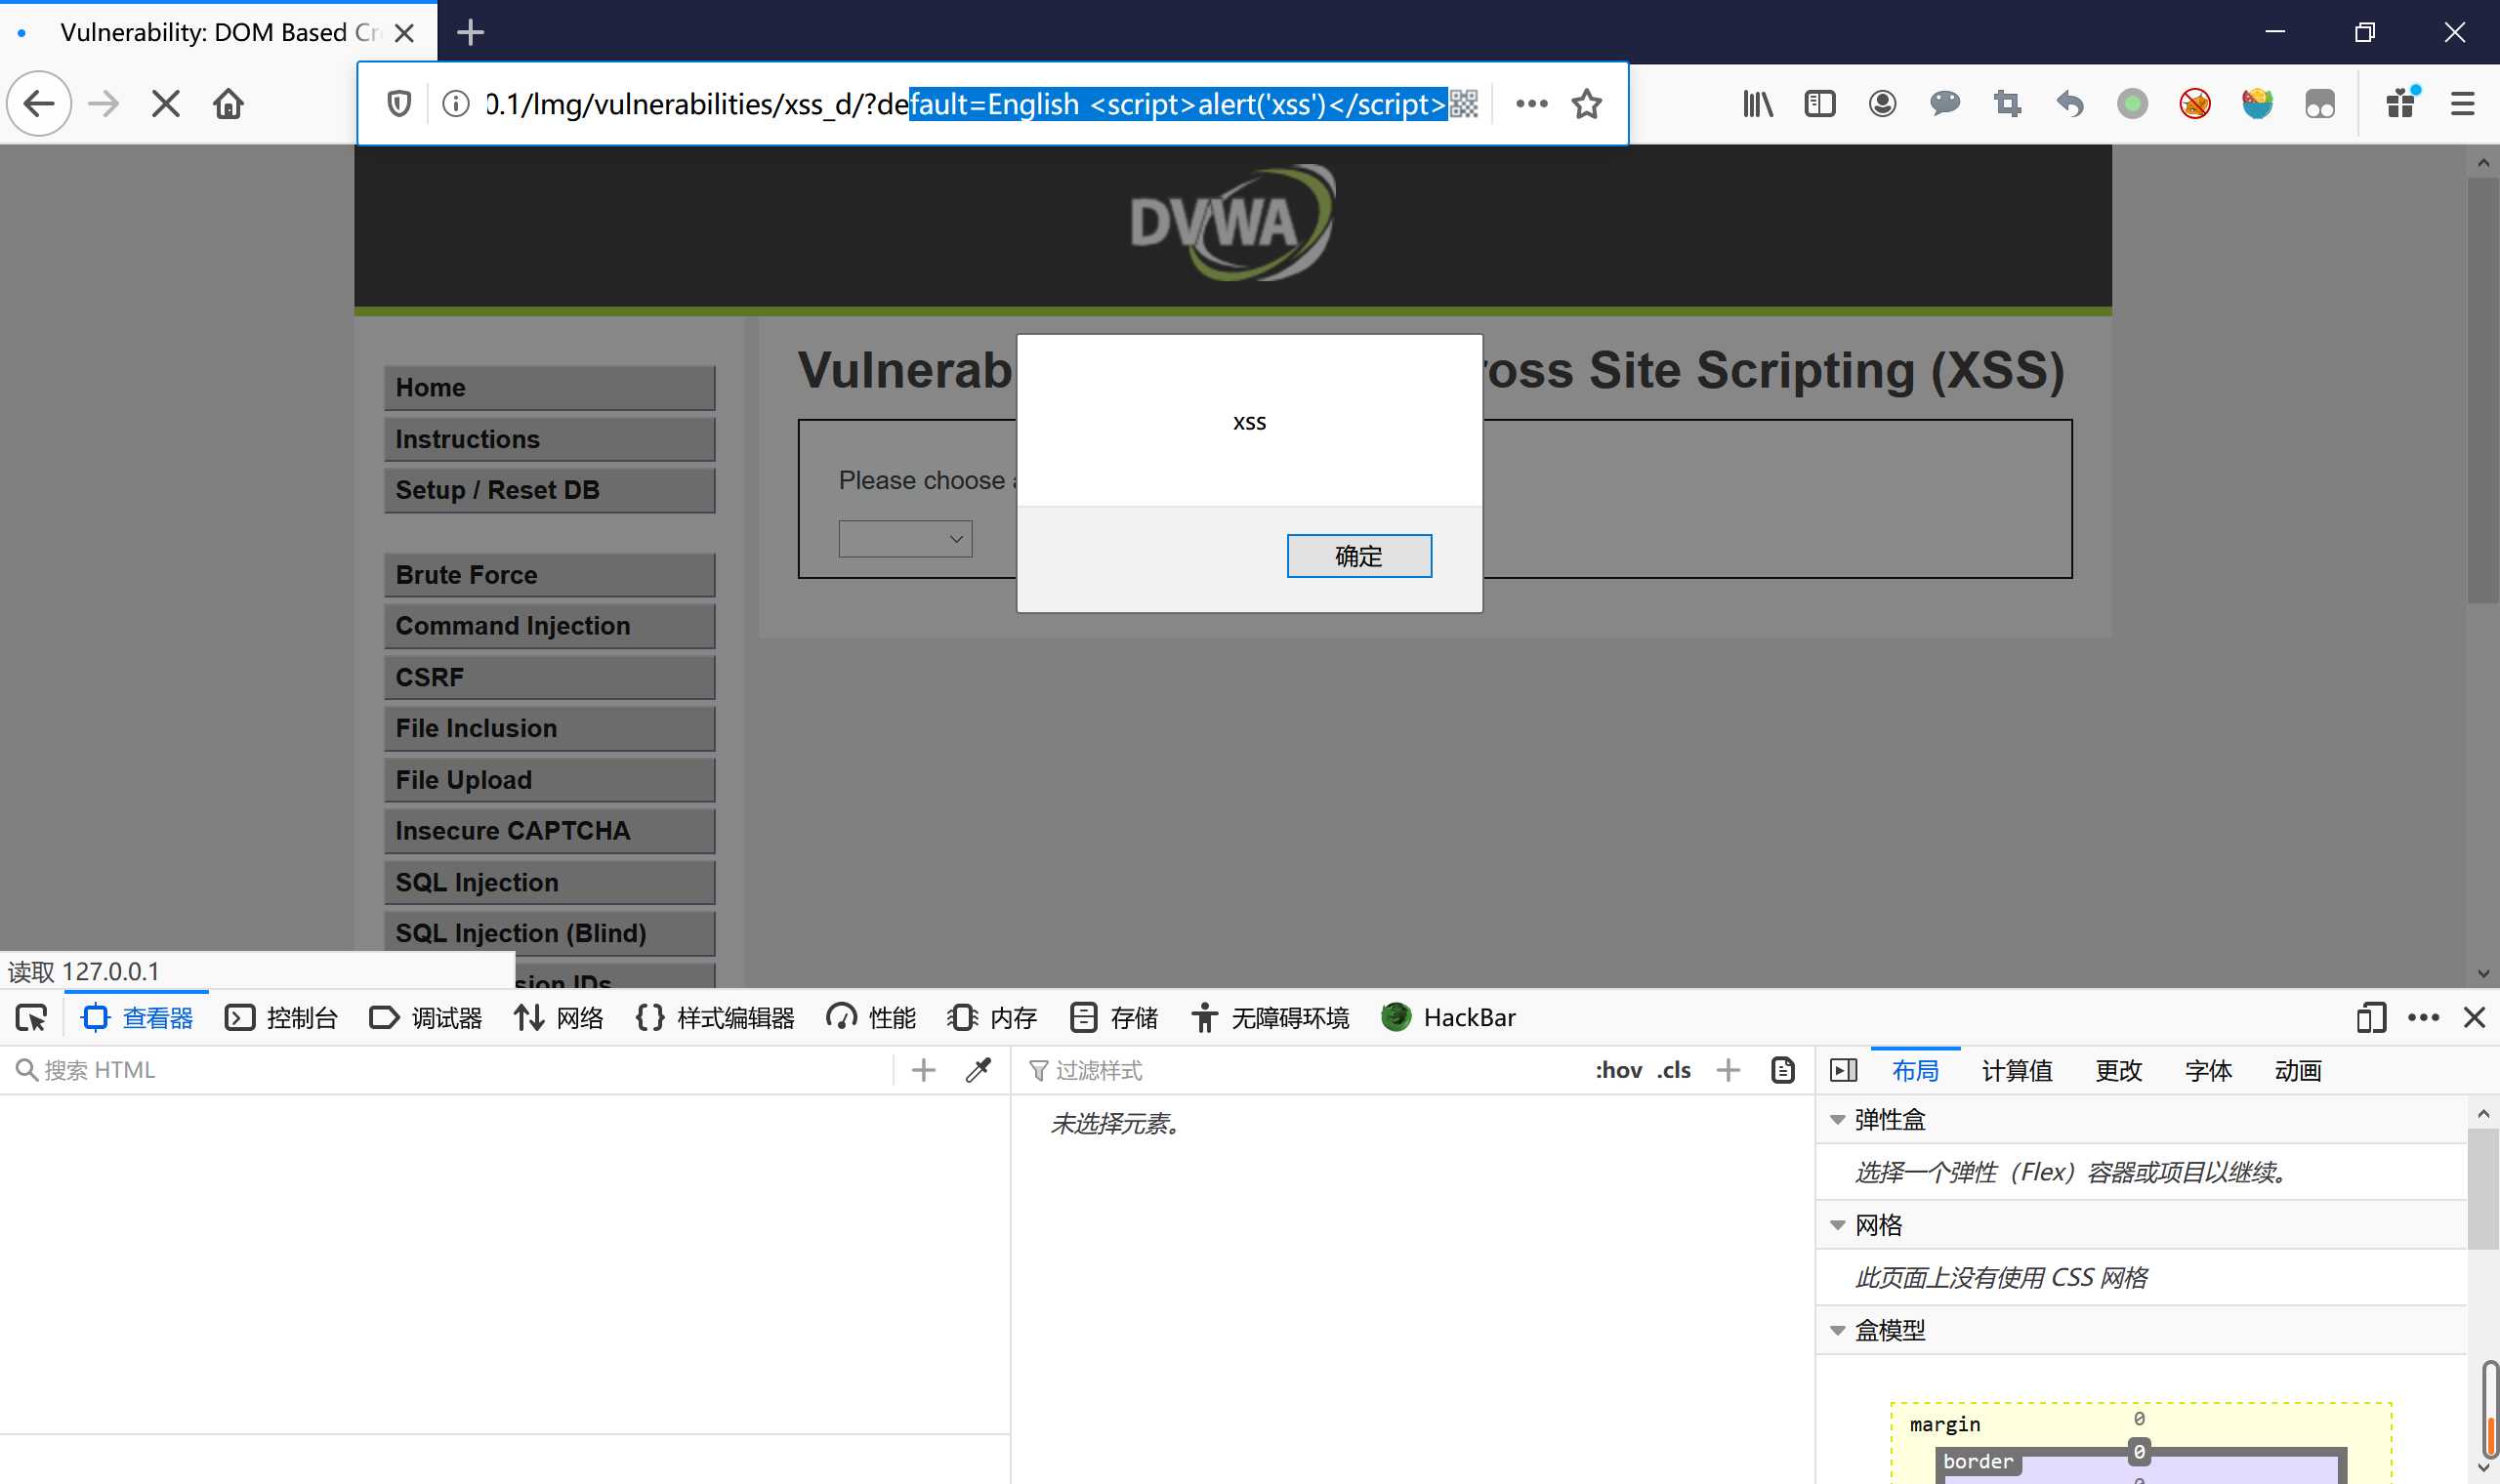Toggle the three-pane inspector layout icon
This screenshot has height=1484, width=2500.
coord(1843,1070)
